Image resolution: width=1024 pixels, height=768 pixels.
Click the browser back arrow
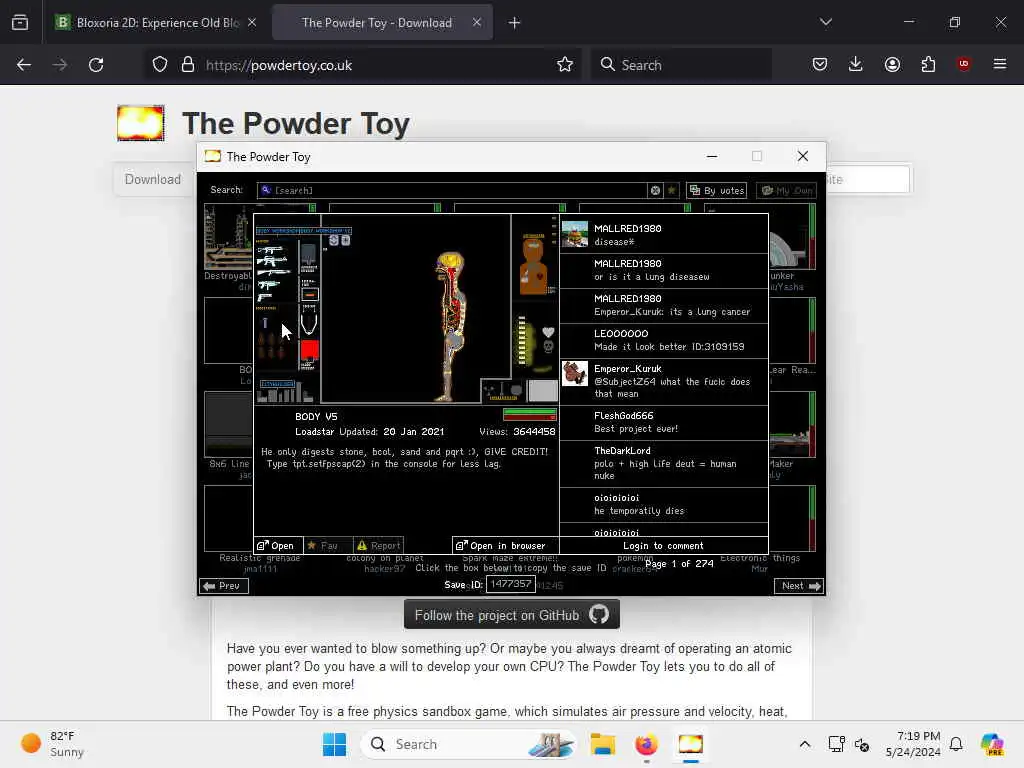(x=24, y=65)
